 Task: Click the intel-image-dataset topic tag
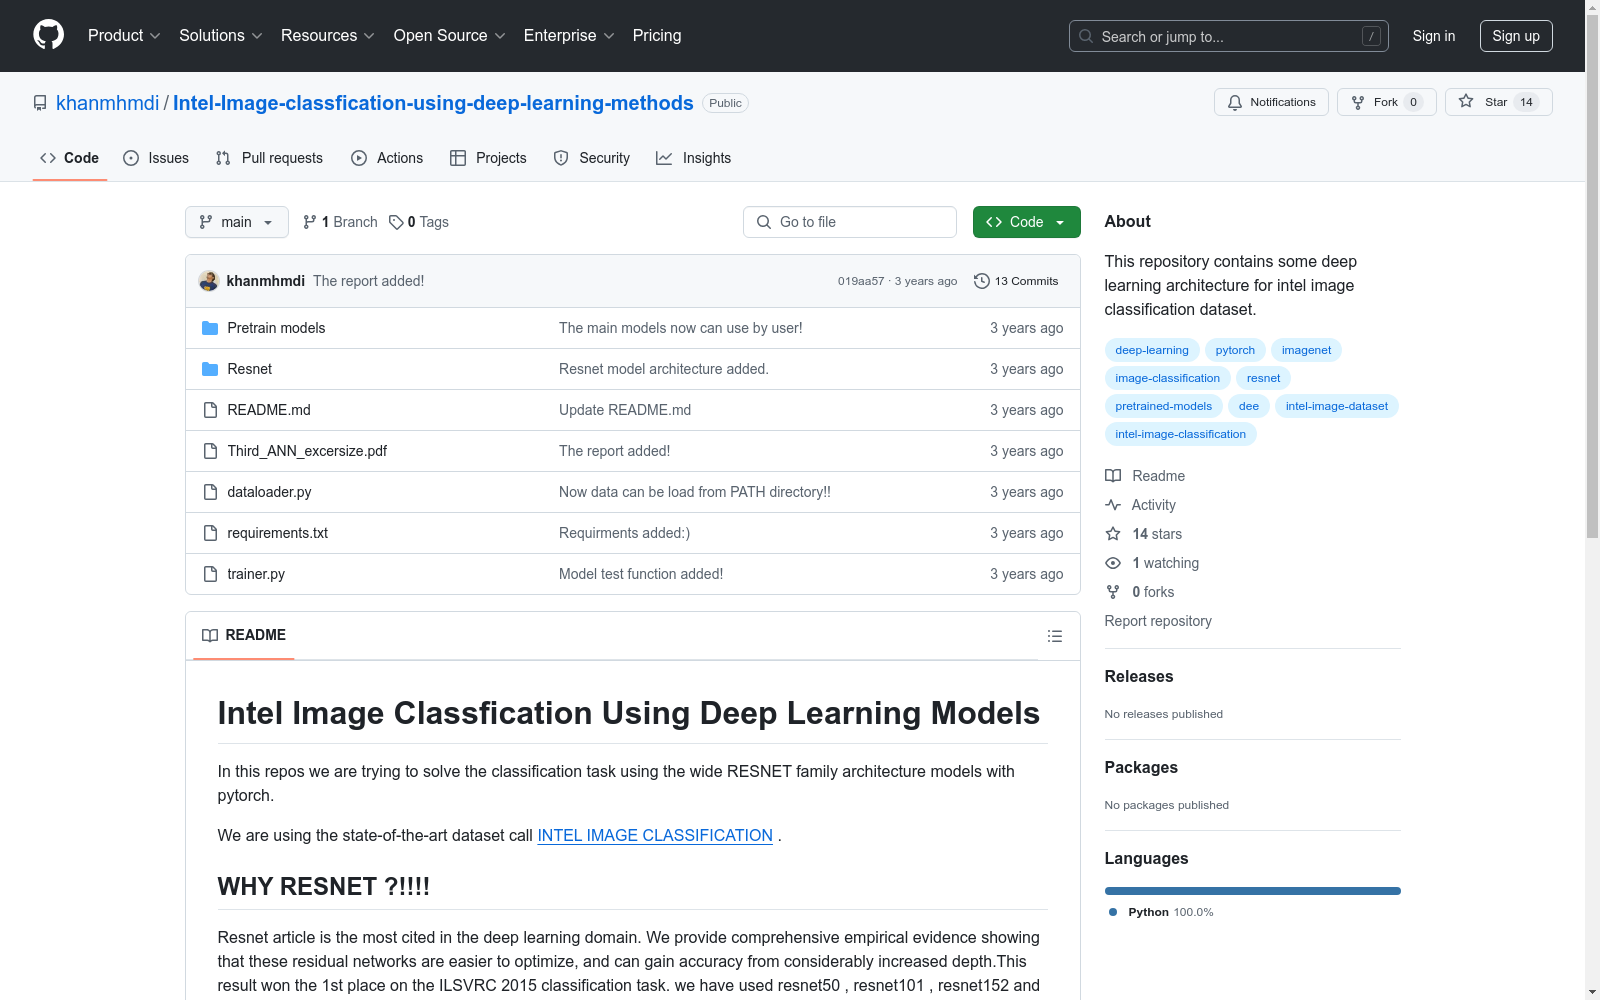pos(1337,406)
